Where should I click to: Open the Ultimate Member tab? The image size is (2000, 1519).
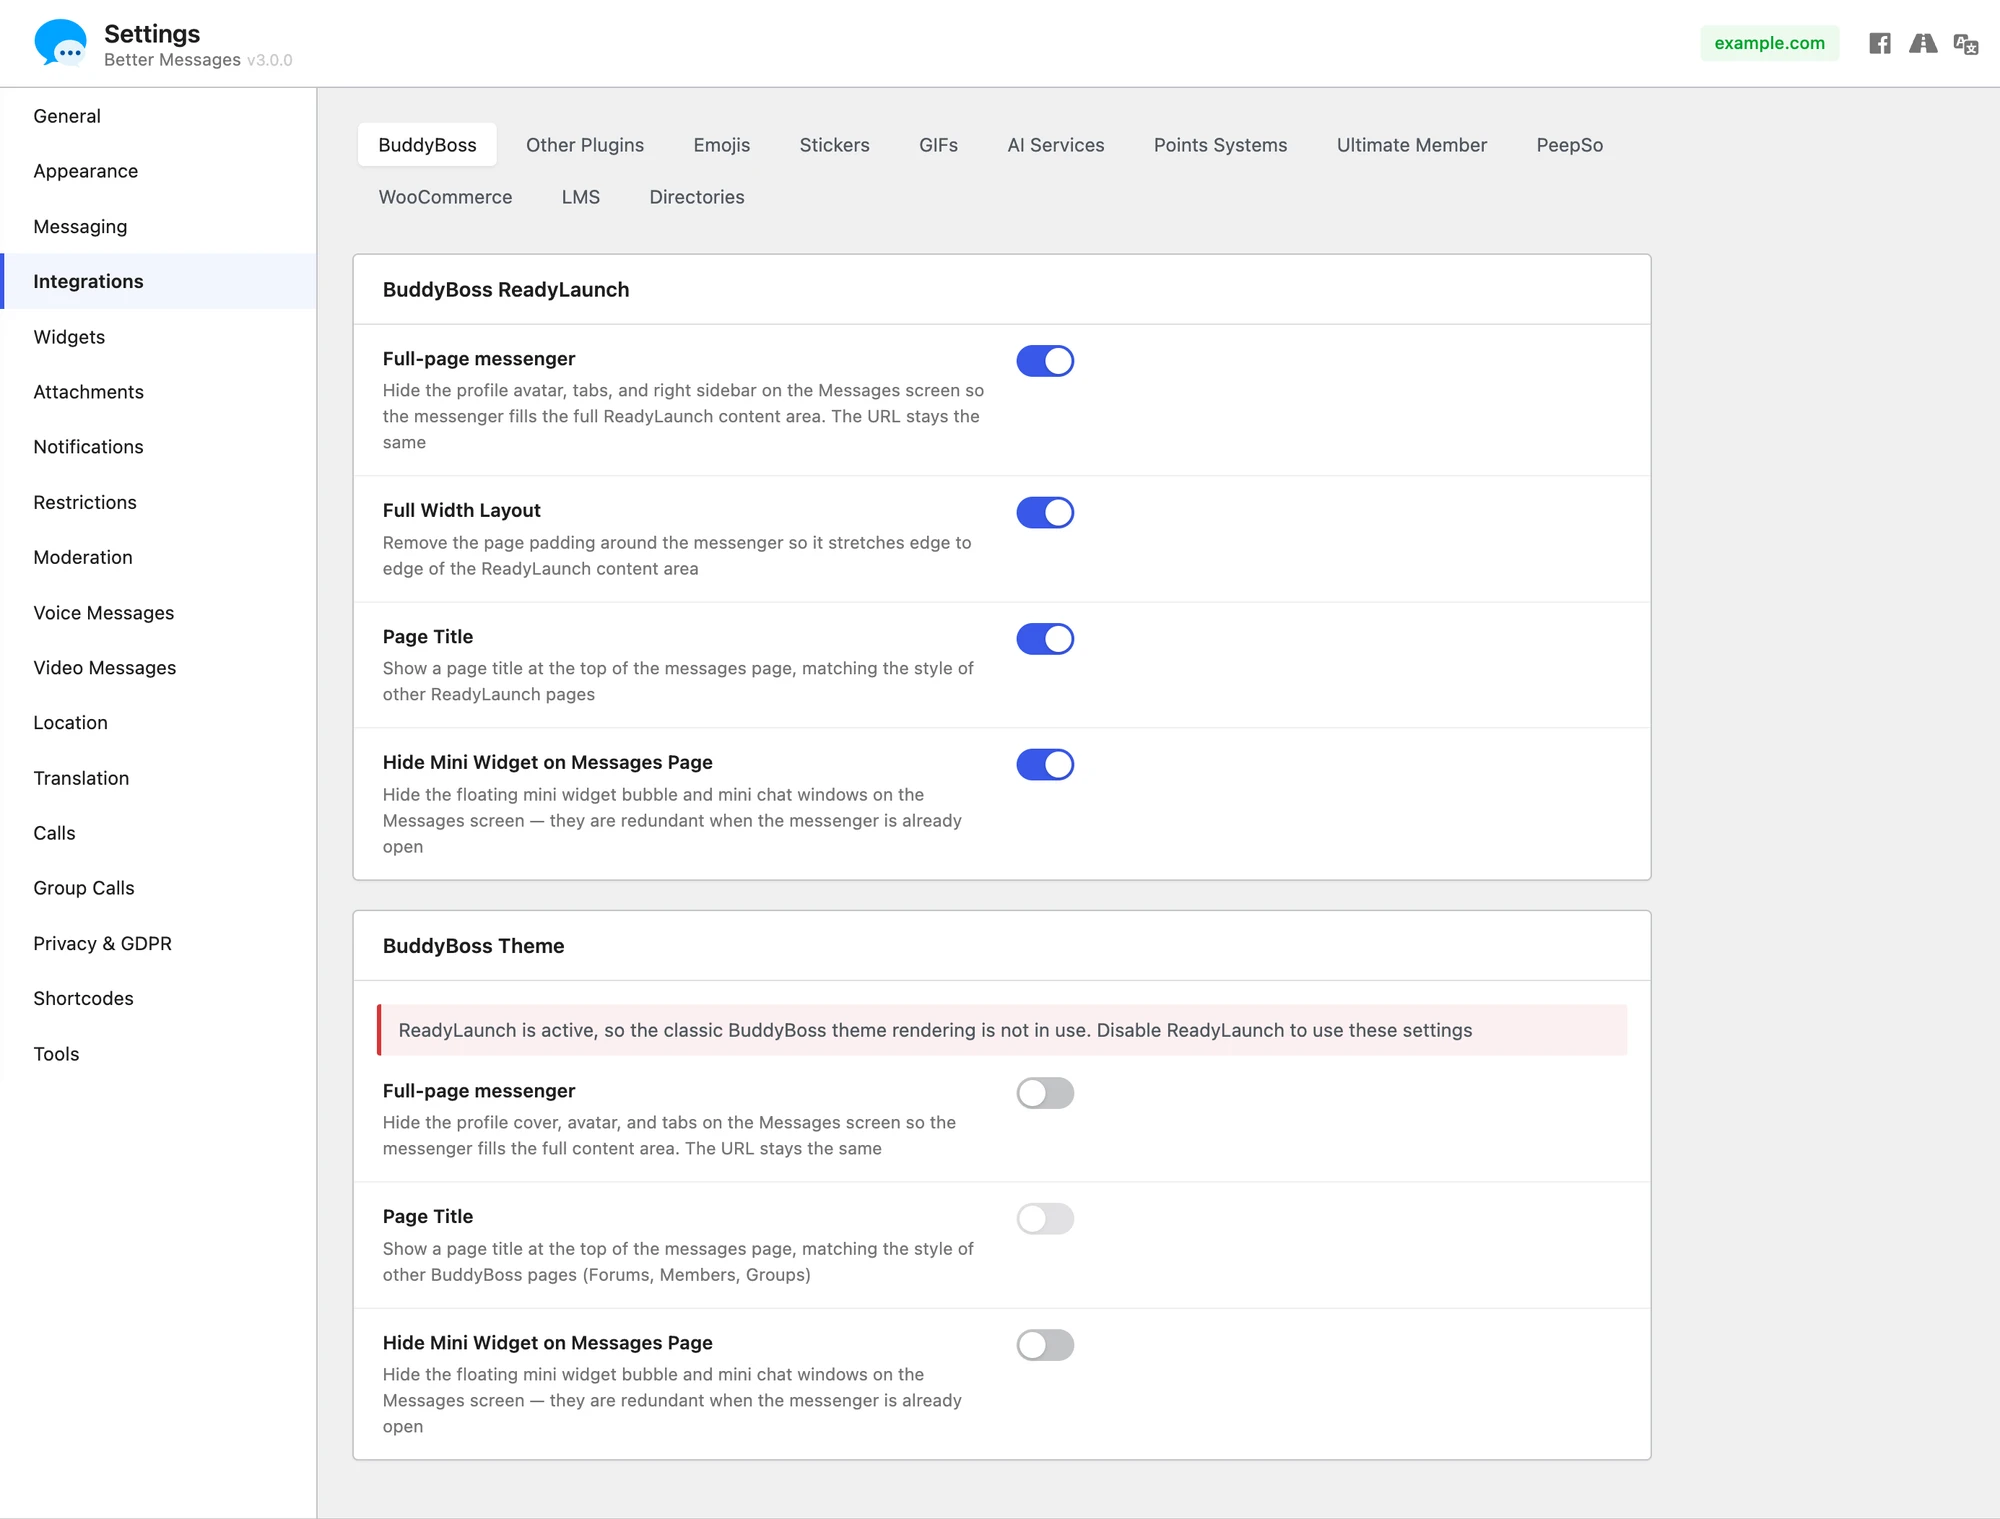1411,145
